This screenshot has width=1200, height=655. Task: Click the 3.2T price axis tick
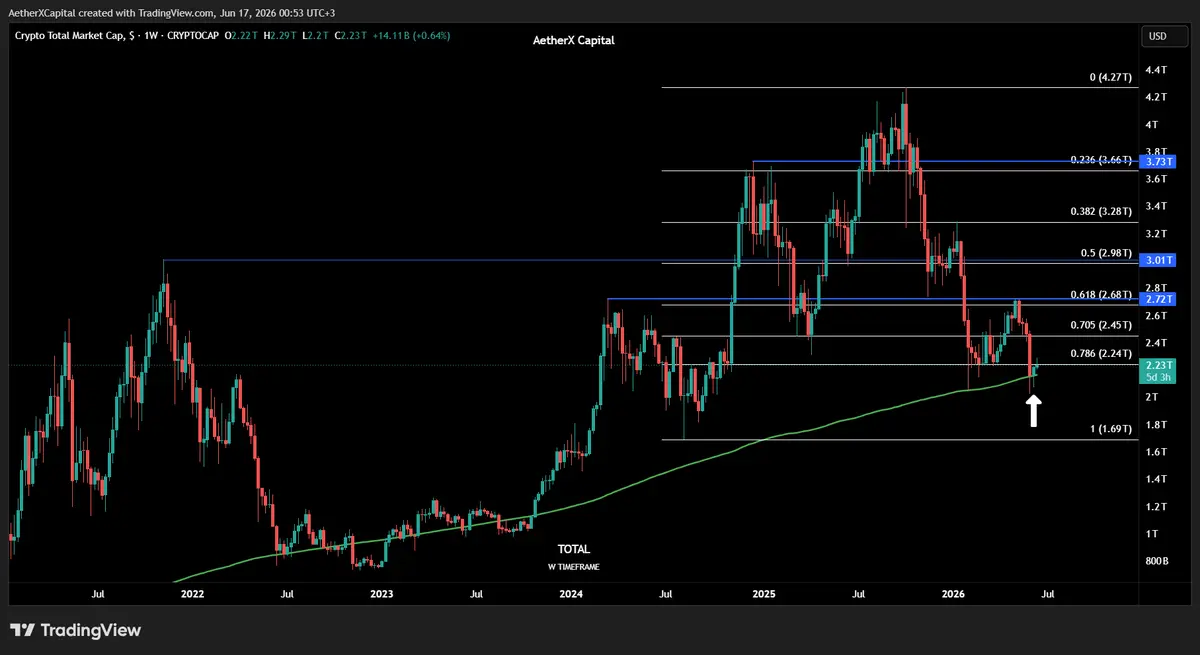click(x=1156, y=234)
